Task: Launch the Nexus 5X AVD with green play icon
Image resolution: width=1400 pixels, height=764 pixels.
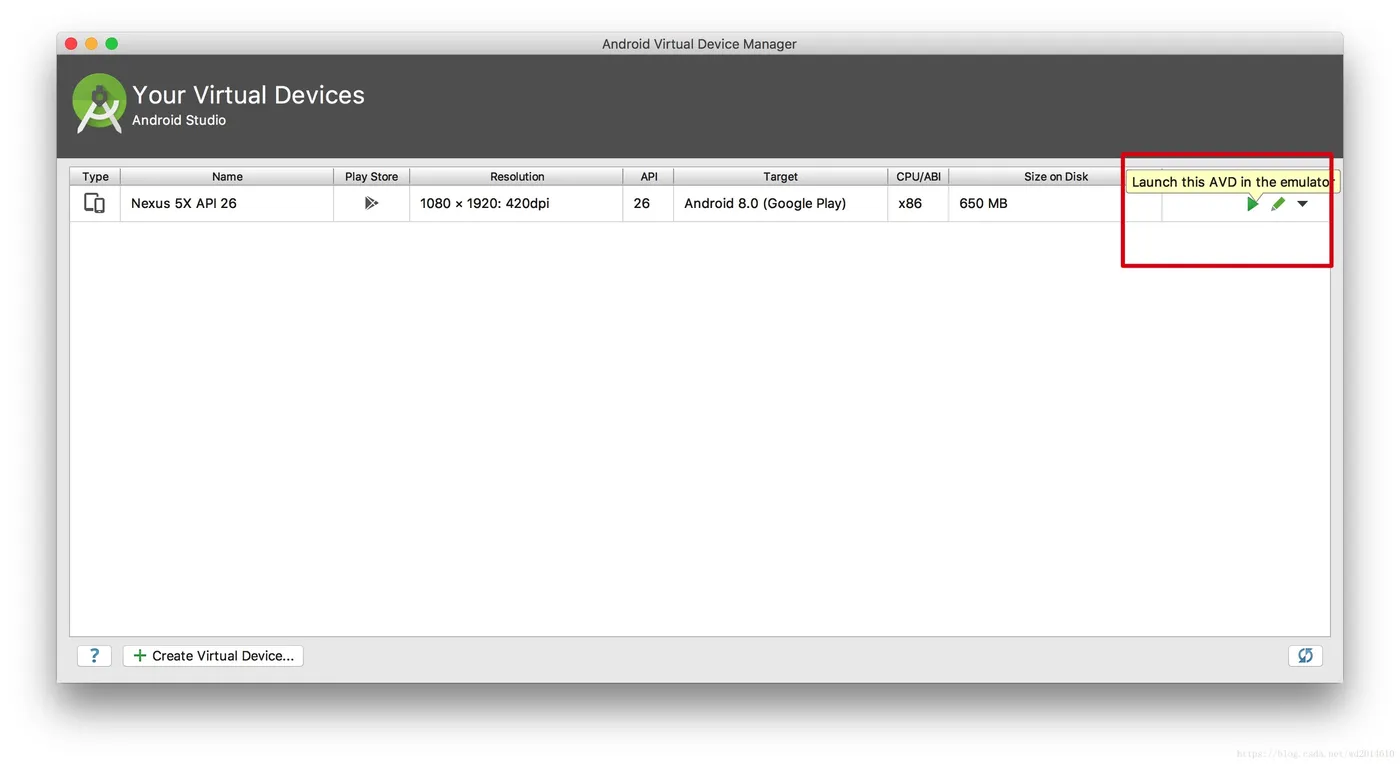Action: click(x=1252, y=204)
